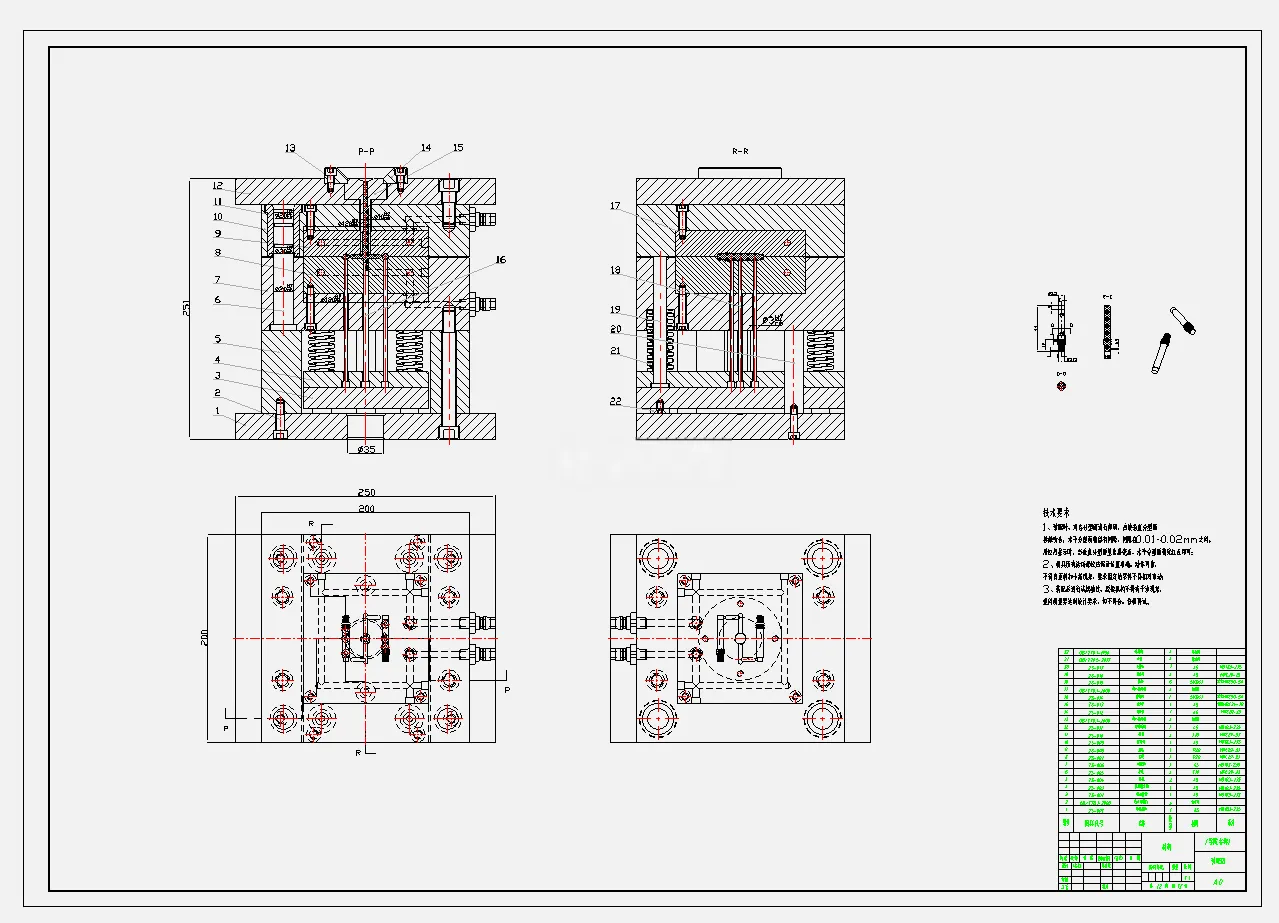Viewport: 1279px width, 923px height.
Task: Pick part label number 12
Action: 217,185
